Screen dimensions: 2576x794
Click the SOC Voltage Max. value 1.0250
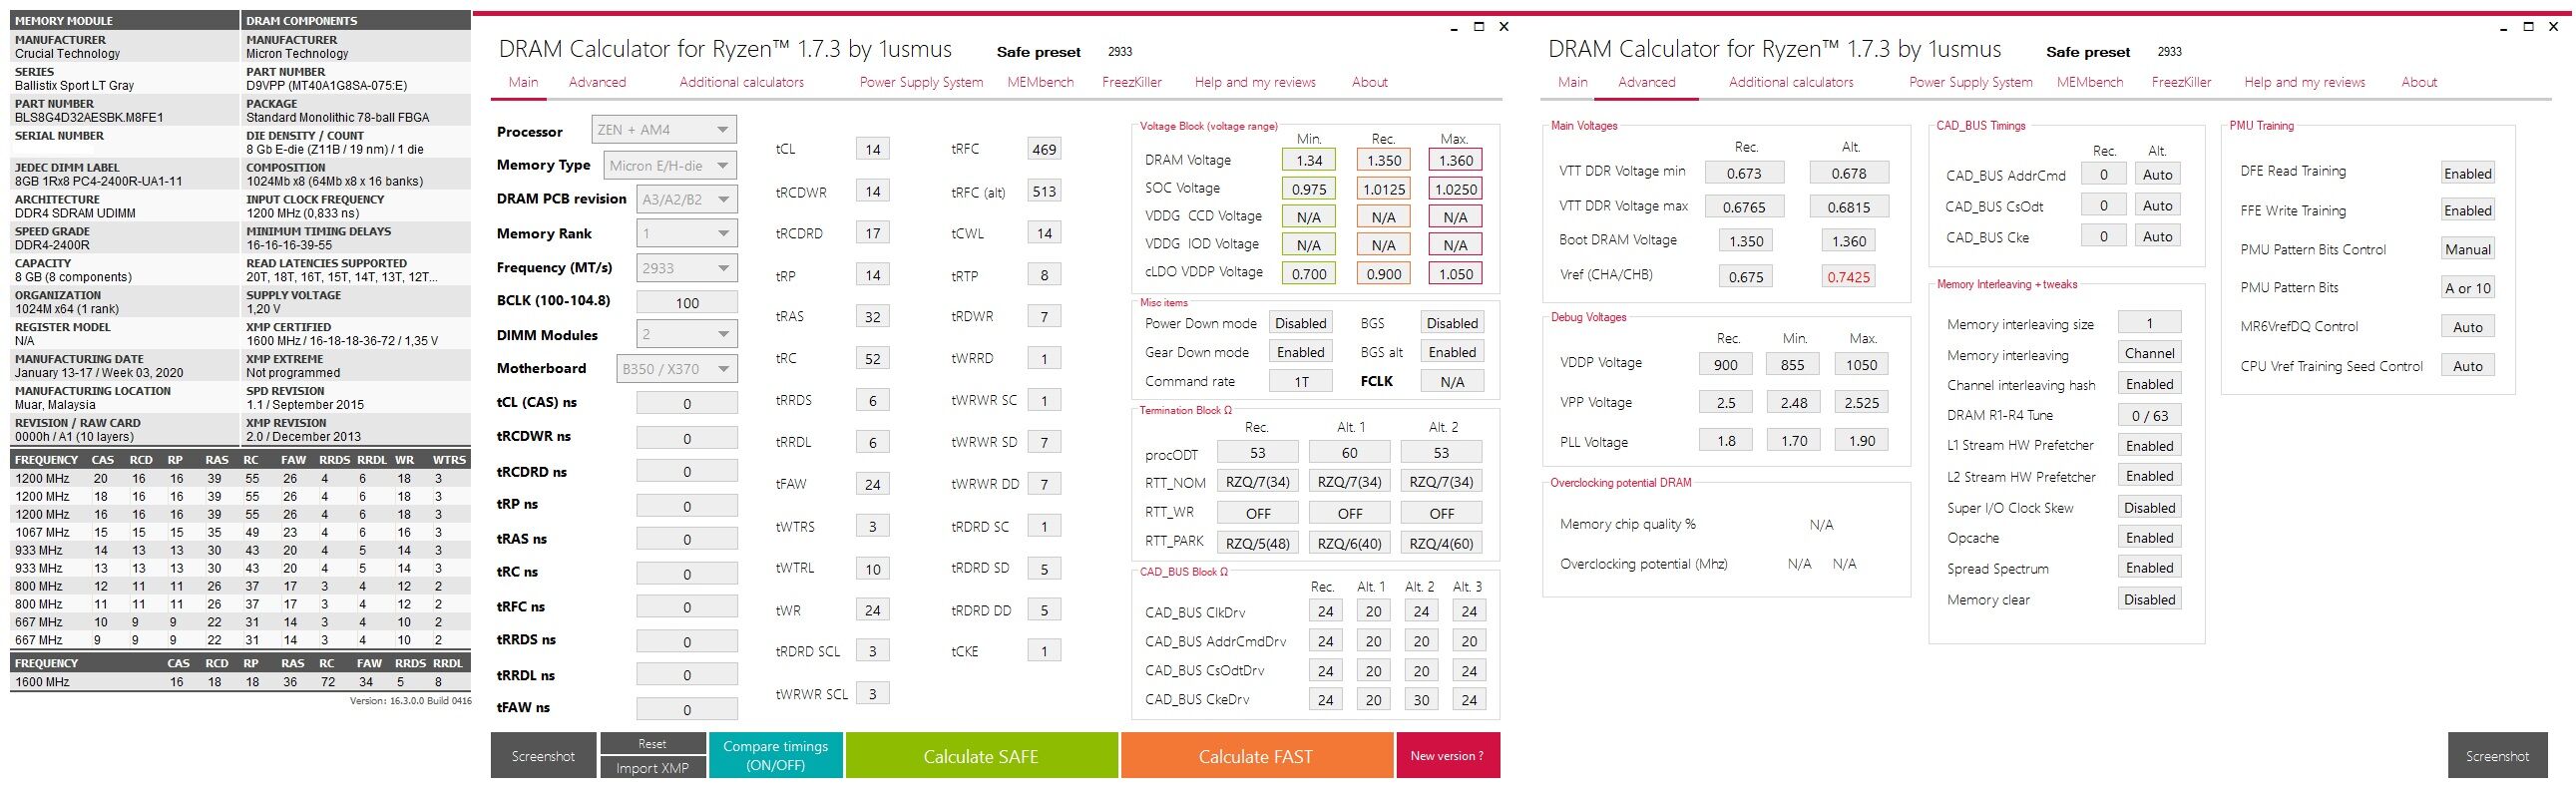pyautogui.click(x=1455, y=188)
